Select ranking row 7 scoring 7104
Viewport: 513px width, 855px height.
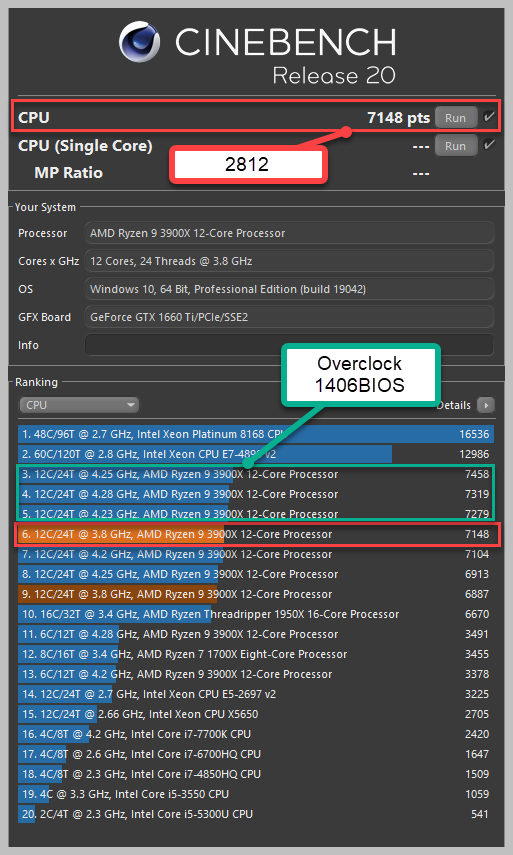pyautogui.click(x=256, y=555)
